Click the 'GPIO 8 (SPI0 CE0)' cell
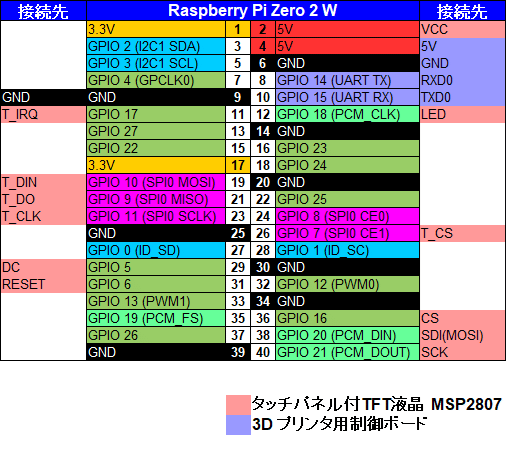506x452 pixels. click(x=347, y=216)
